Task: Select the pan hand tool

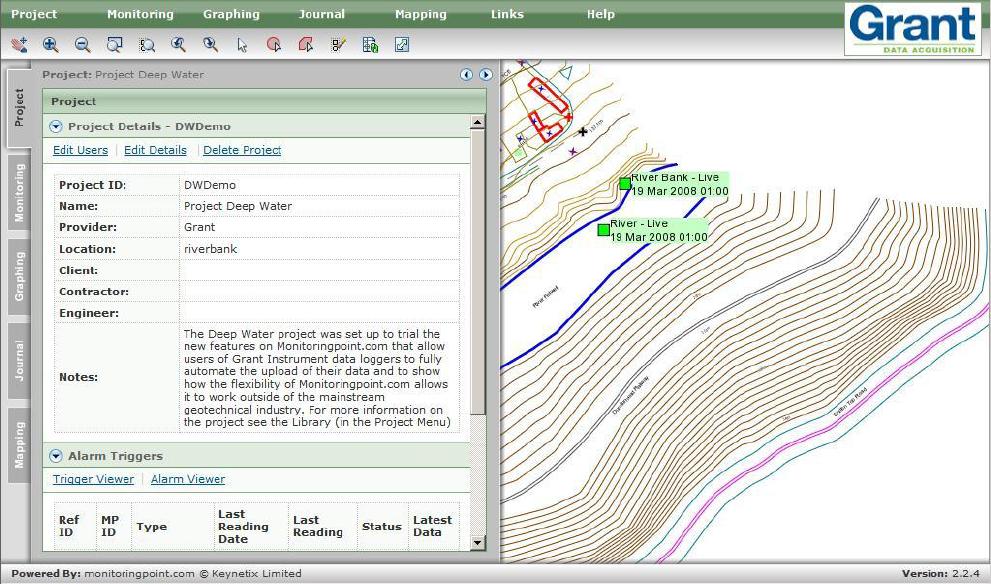Action: 19,44
